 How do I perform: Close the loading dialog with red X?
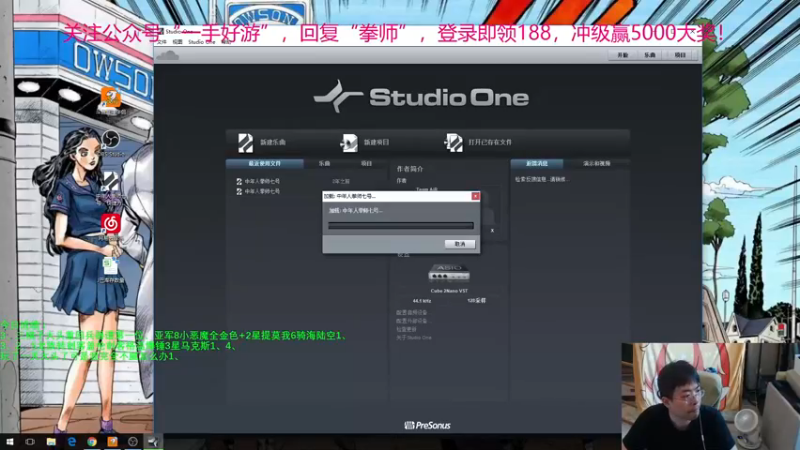(x=476, y=196)
